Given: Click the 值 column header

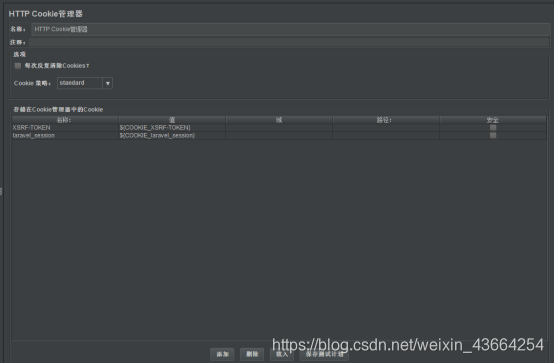Looking at the screenshot, I should (x=172, y=120).
